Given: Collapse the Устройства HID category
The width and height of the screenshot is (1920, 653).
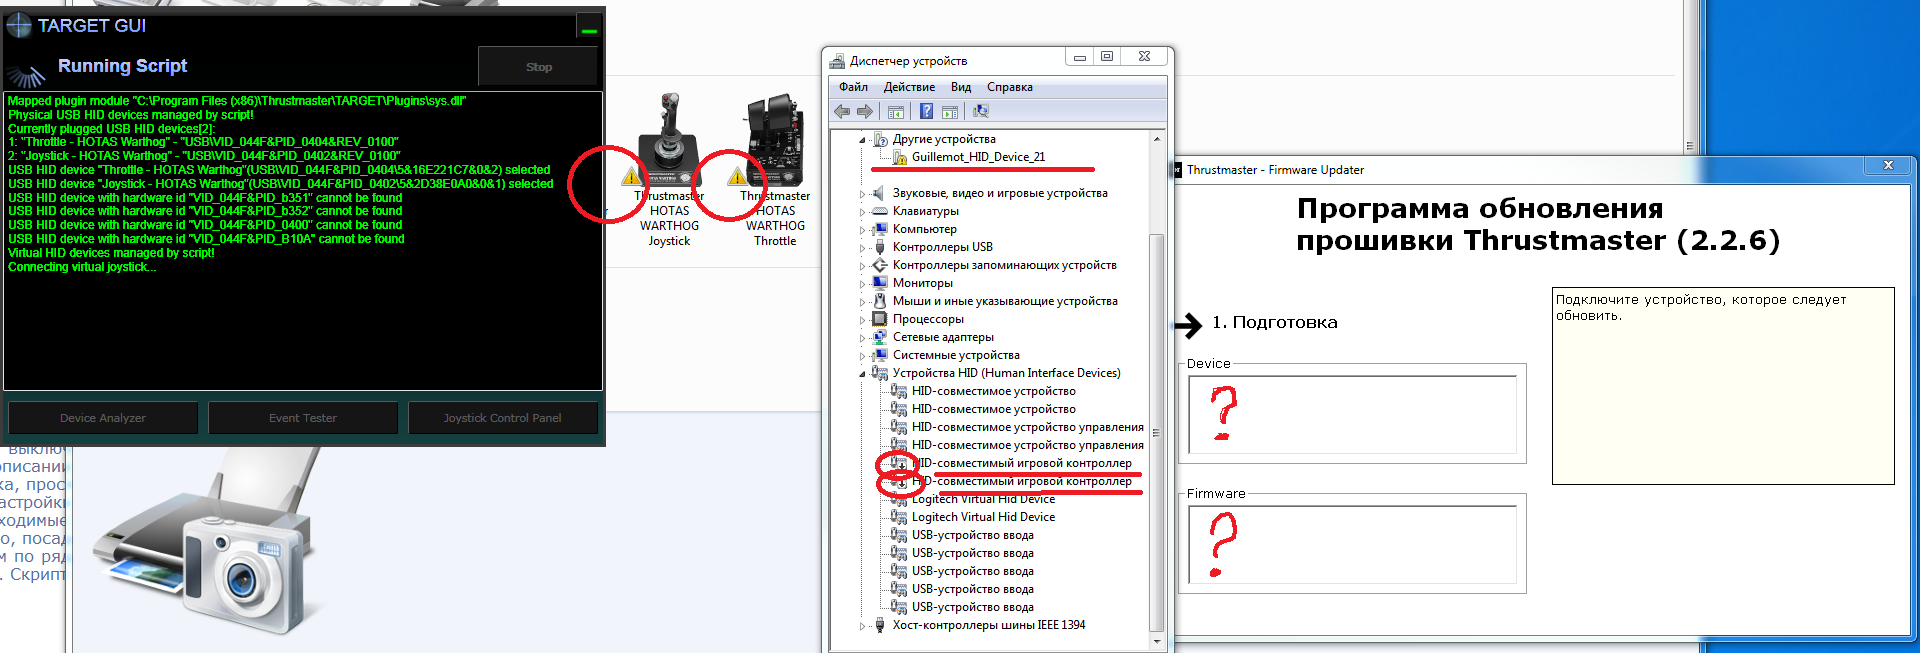Looking at the screenshot, I should click(x=863, y=374).
